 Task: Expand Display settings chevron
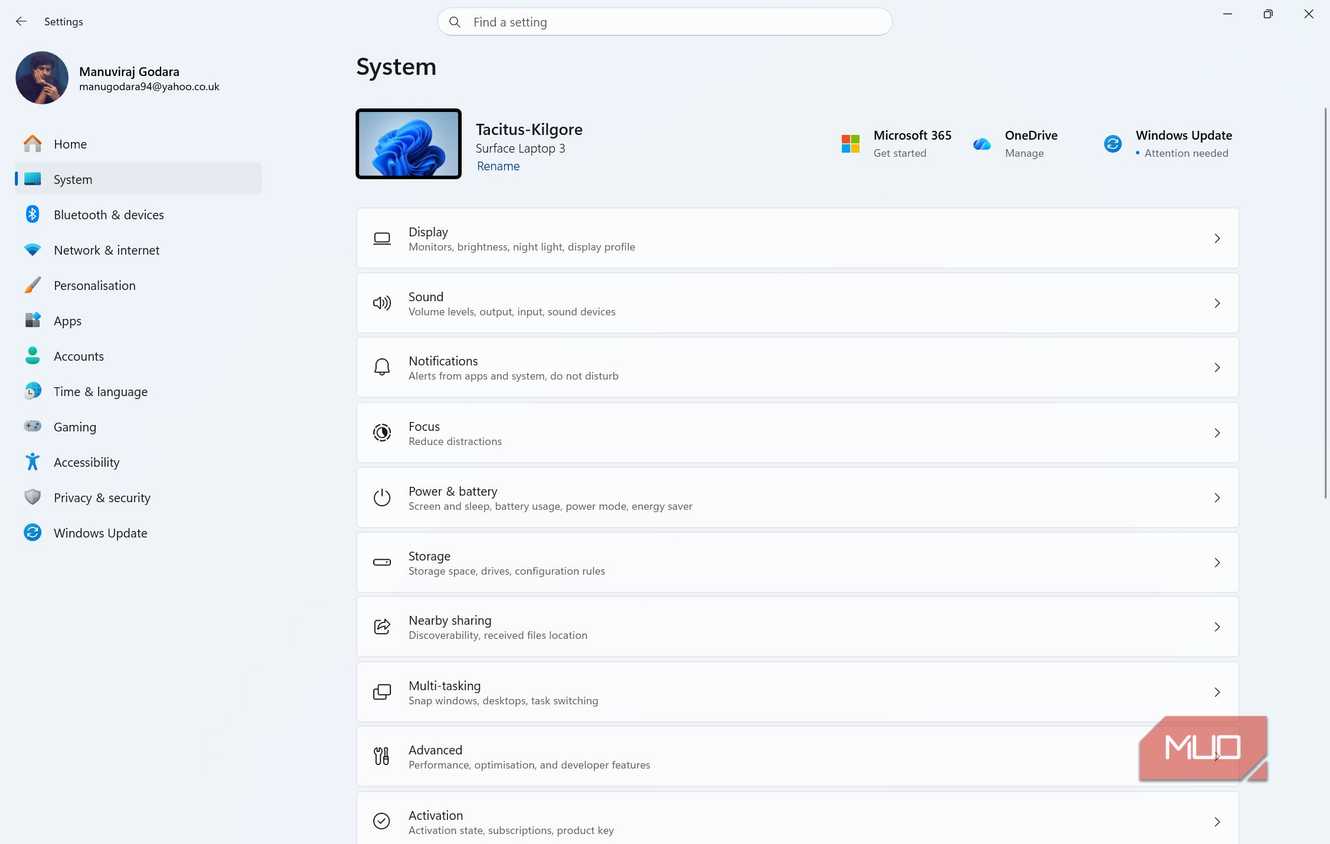click(x=1217, y=239)
